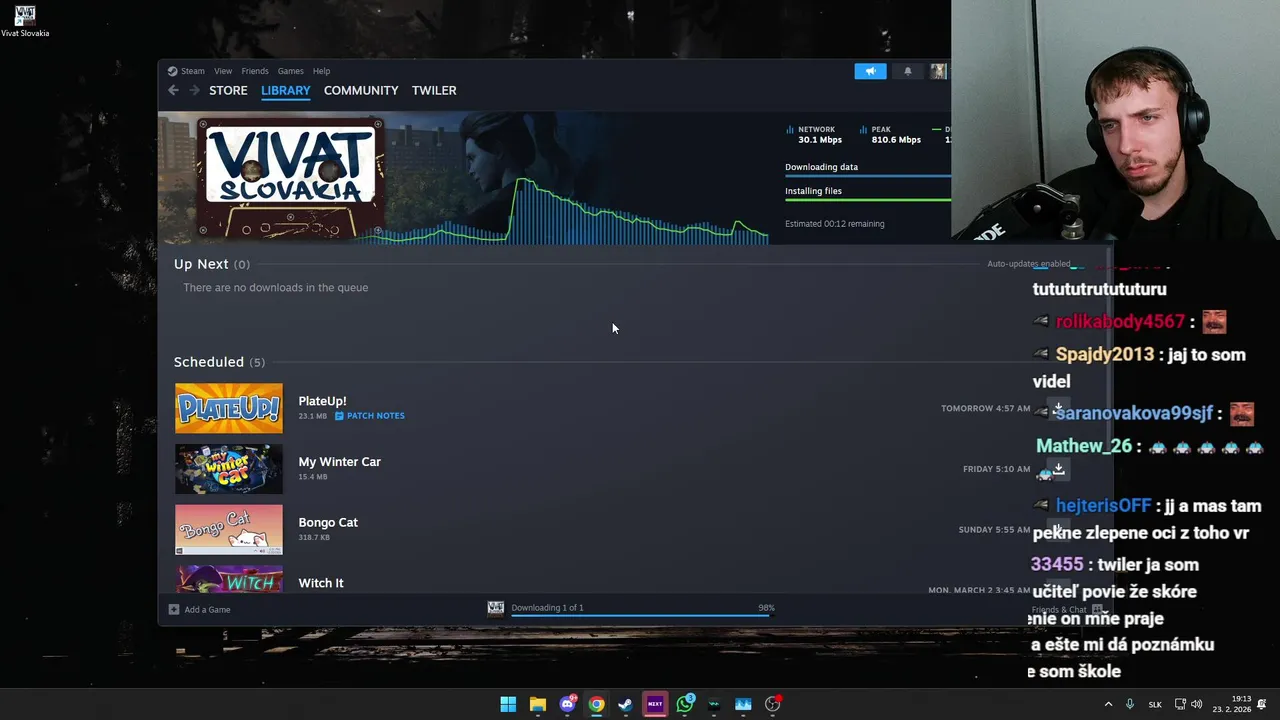Open Friends & Chat

[1066, 609]
